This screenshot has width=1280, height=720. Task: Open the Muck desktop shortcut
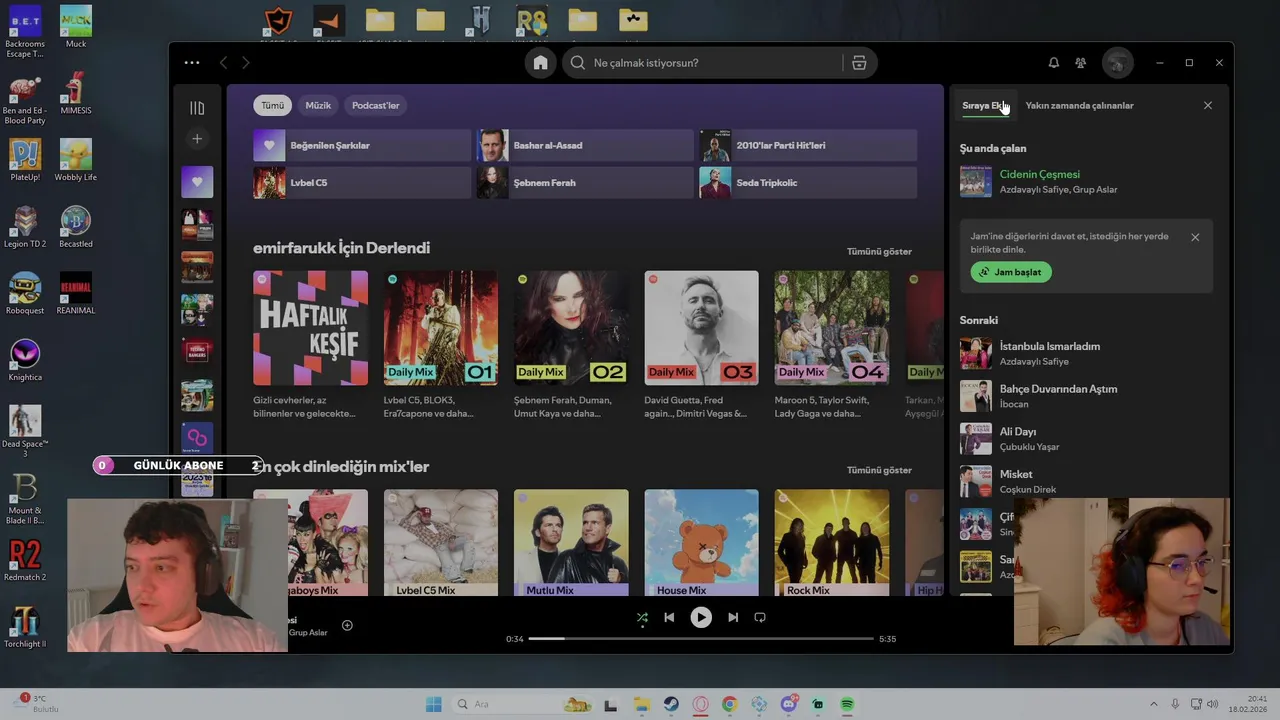76,26
